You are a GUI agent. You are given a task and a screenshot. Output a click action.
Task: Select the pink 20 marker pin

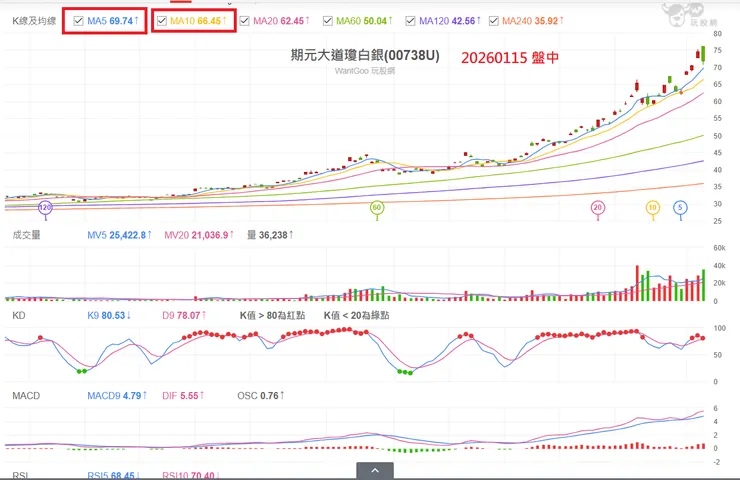tap(598, 209)
